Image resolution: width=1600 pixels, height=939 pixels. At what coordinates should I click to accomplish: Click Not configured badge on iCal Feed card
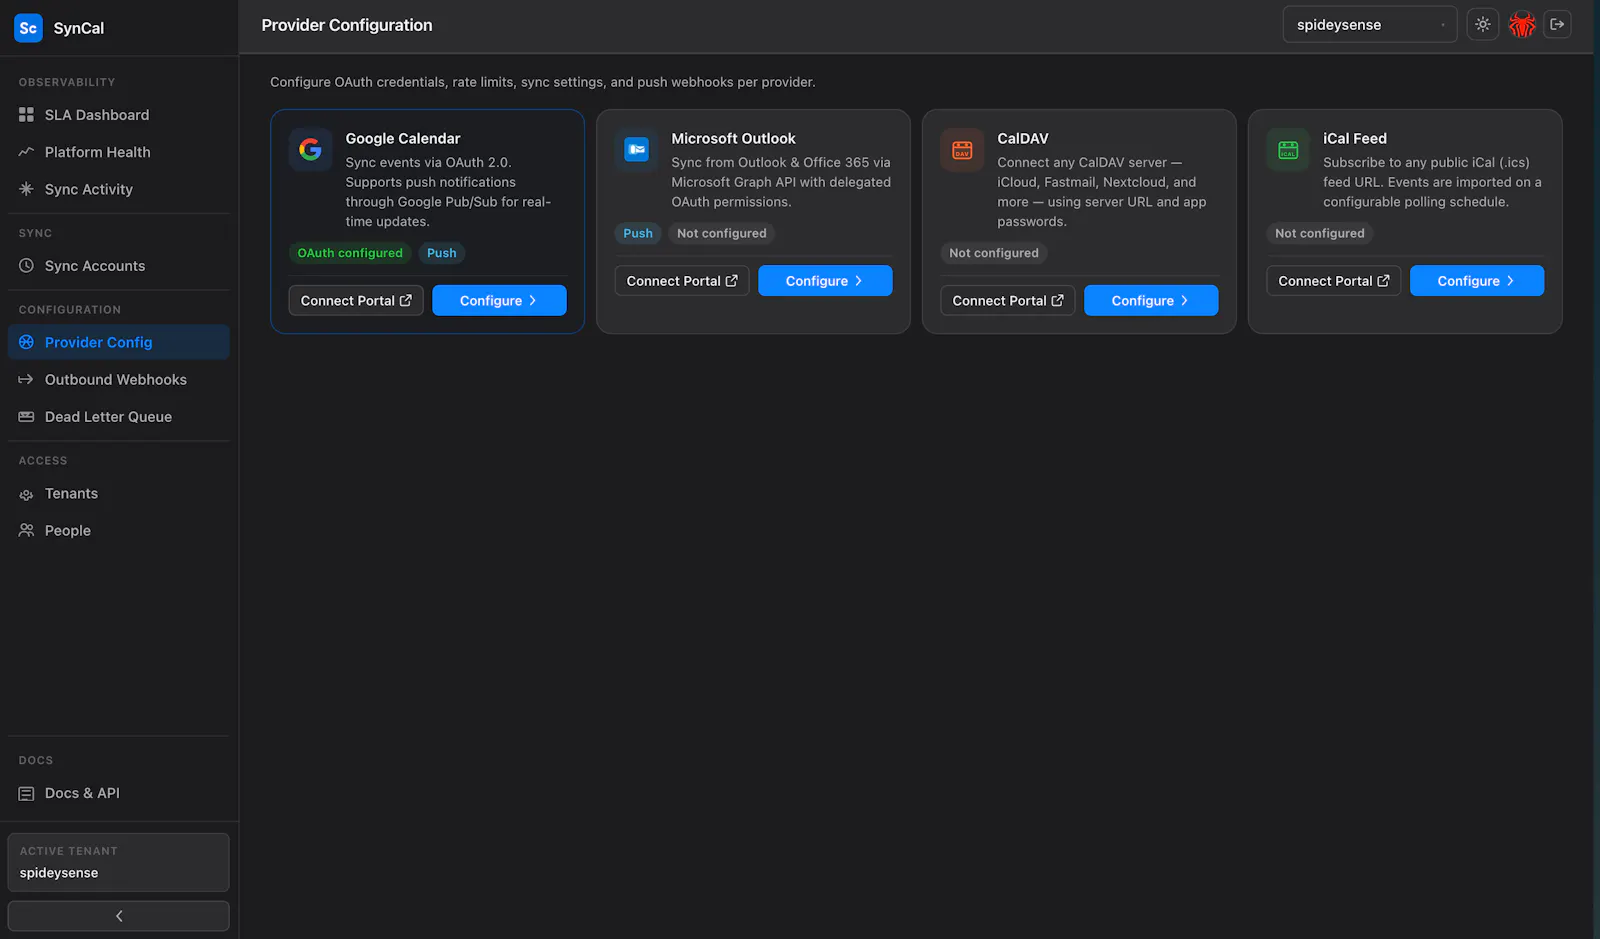click(x=1320, y=233)
